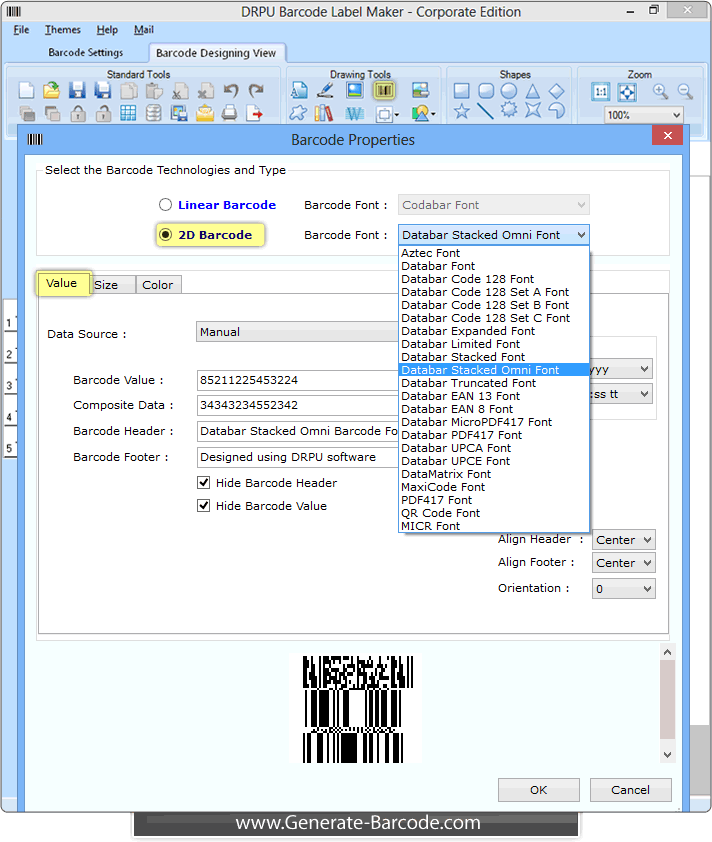The height and width of the screenshot is (842, 712).
Task: Toggle the grid display icon
Action: pyautogui.click(x=128, y=113)
